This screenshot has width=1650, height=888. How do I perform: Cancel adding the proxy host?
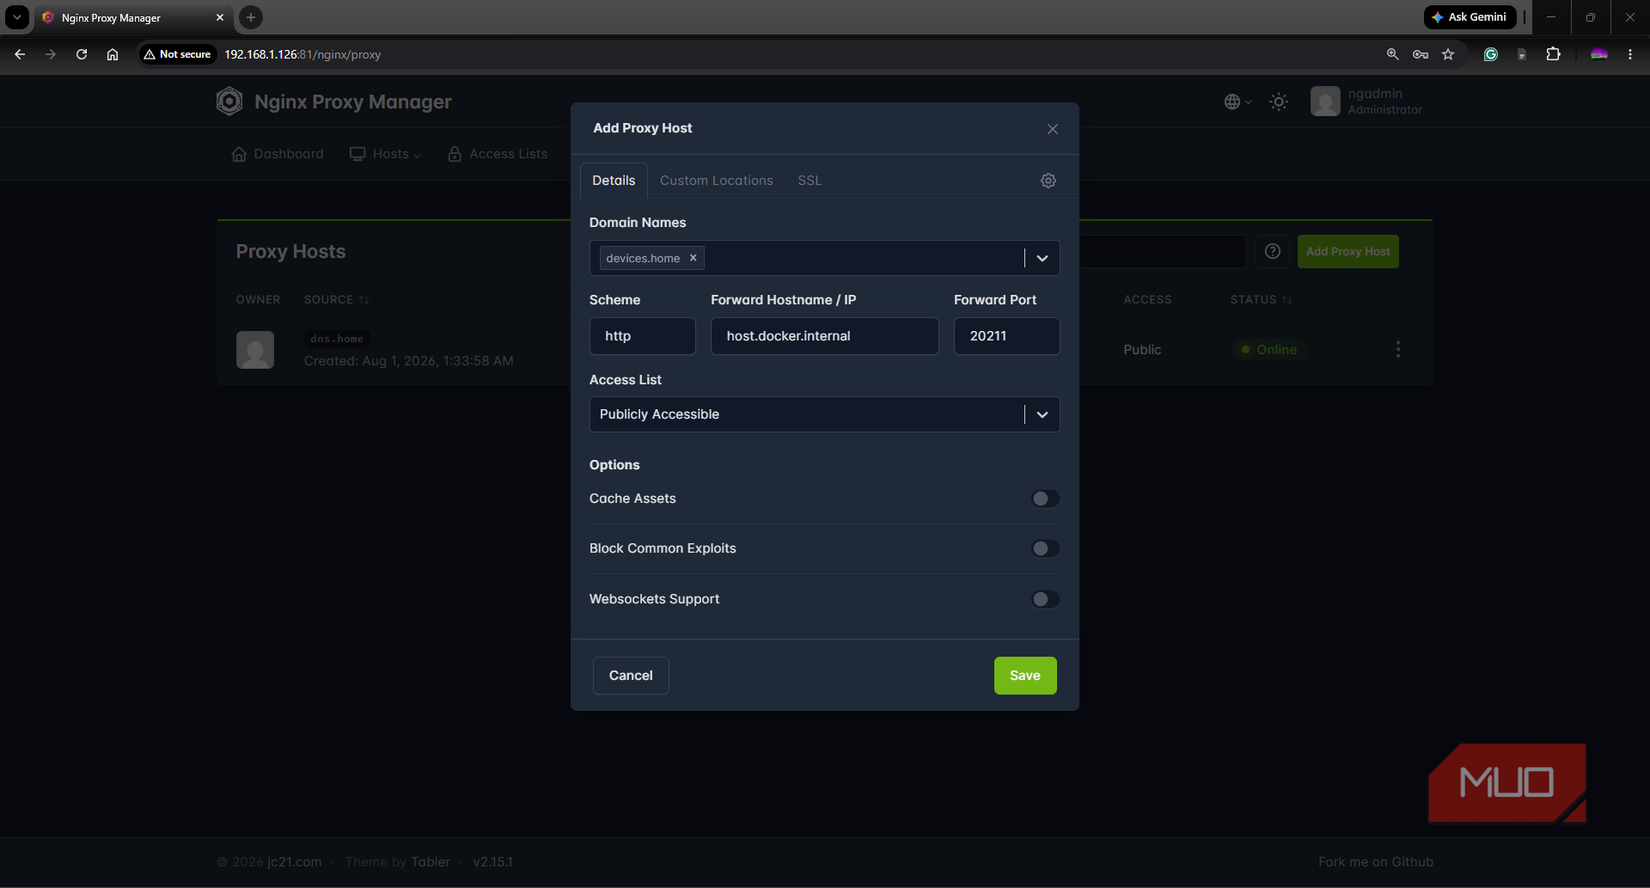[630, 676]
